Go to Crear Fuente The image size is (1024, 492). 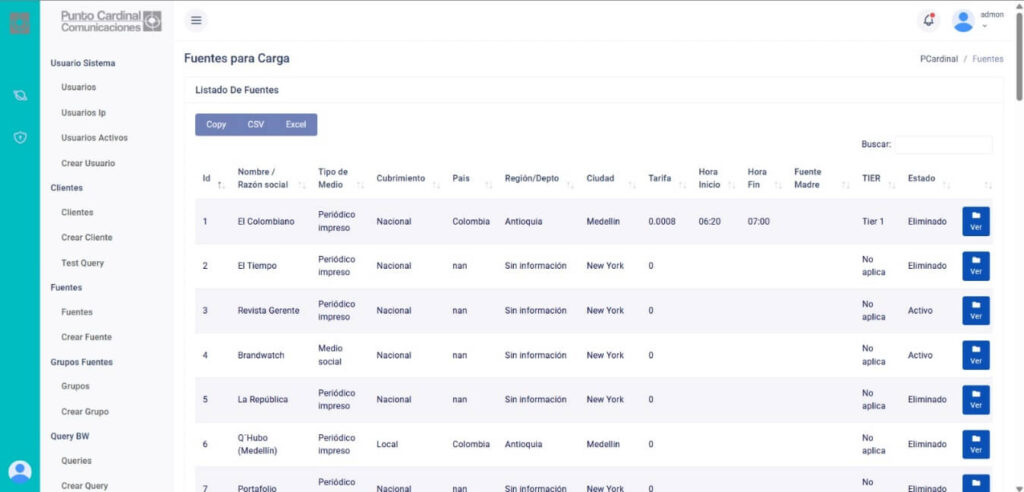point(86,337)
